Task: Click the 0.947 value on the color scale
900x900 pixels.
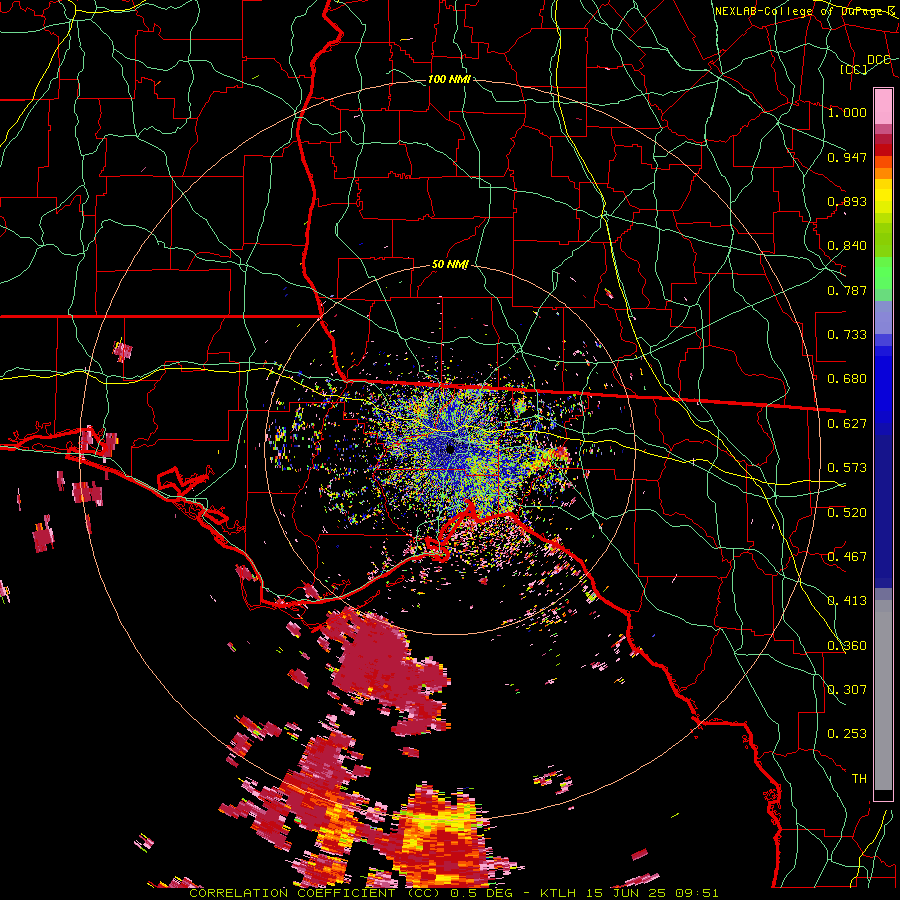Action: point(847,157)
